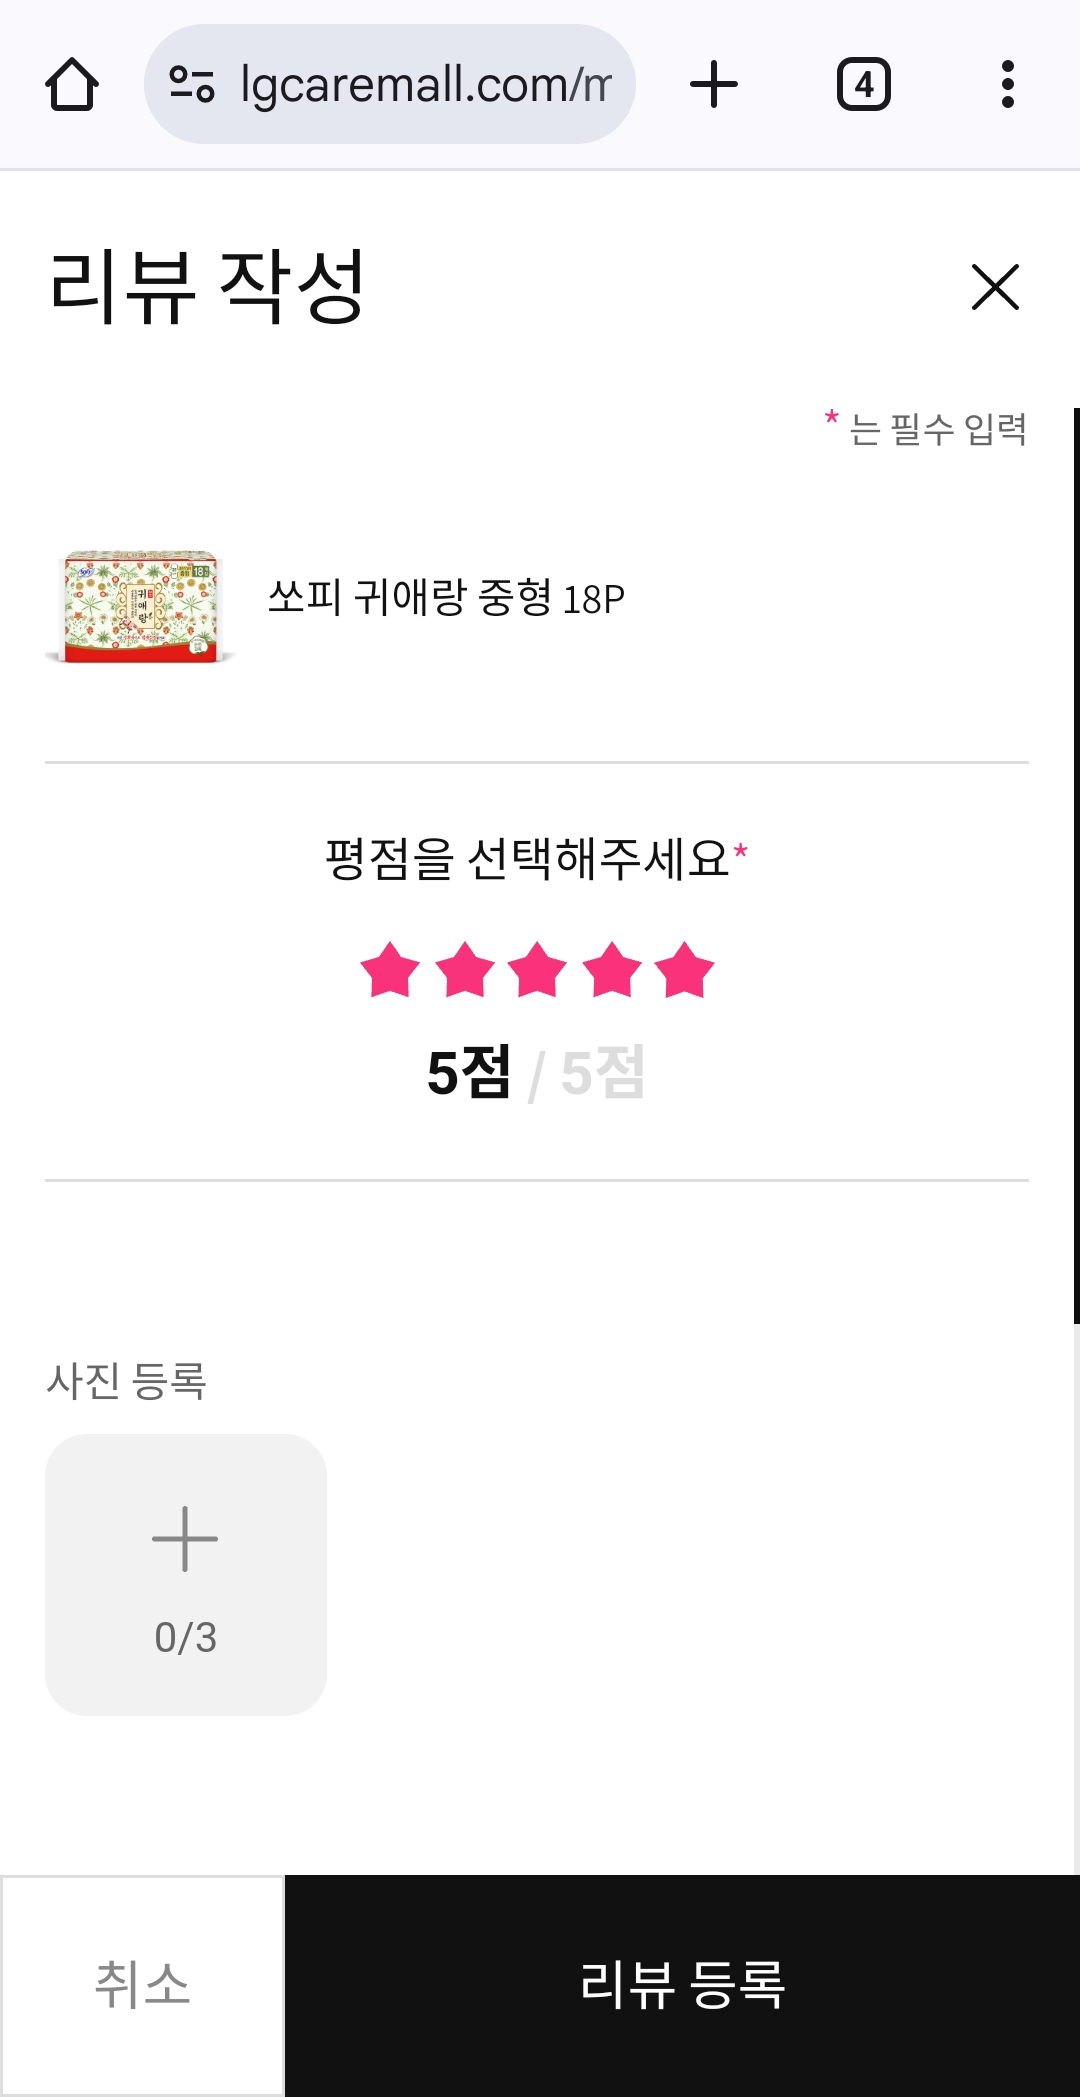Open the browser three-dot menu
1080x2097 pixels.
click(1007, 85)
